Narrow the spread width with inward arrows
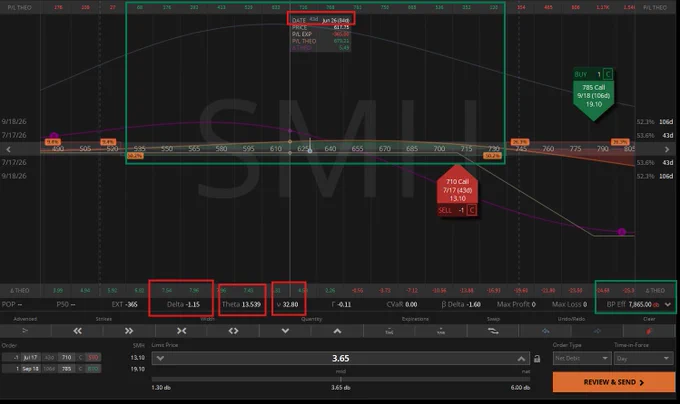 [x=181, y=331]
